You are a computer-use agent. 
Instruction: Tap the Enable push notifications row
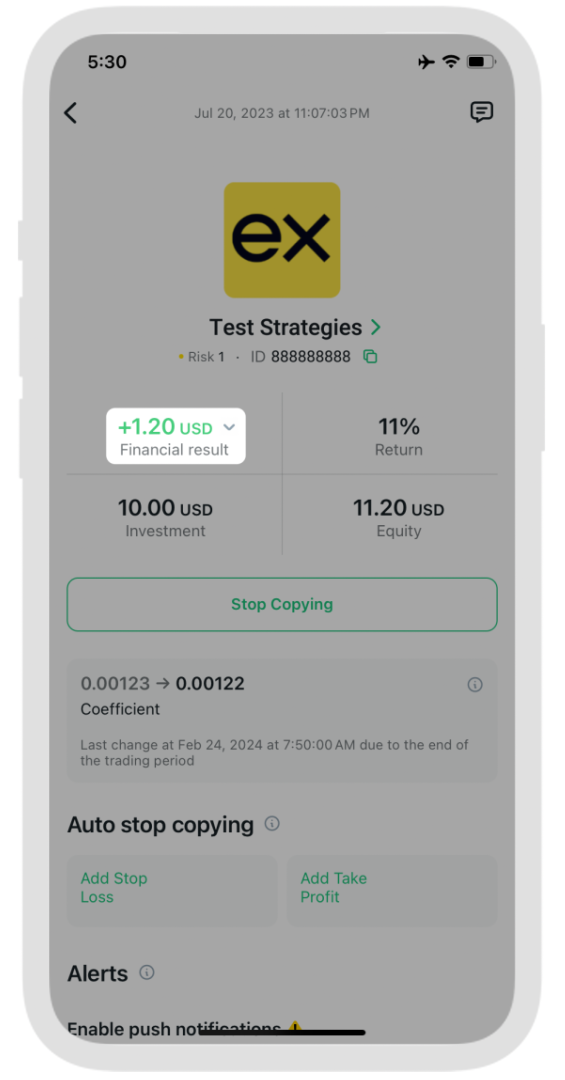pos(282,1029)
